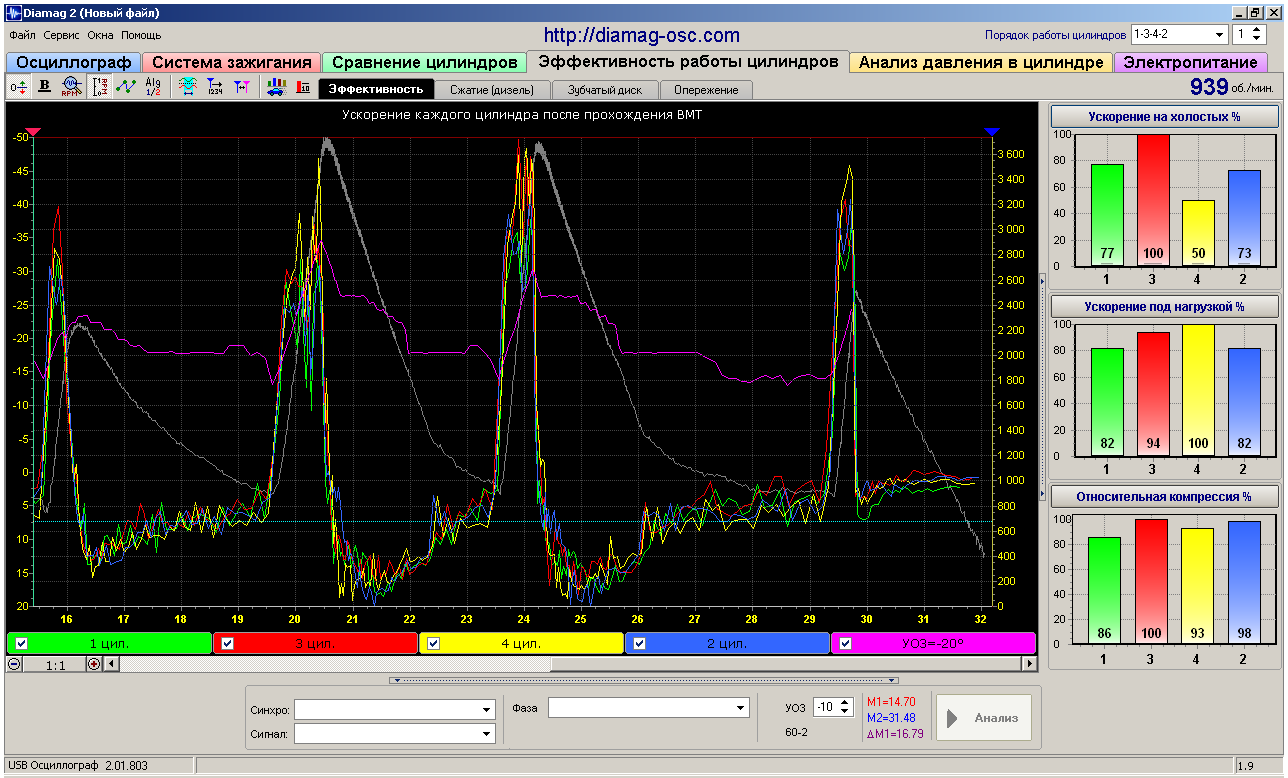Switch to the Сравнение цилиндров tab
Screen dimensions: 1288x778
pos(425,62)
